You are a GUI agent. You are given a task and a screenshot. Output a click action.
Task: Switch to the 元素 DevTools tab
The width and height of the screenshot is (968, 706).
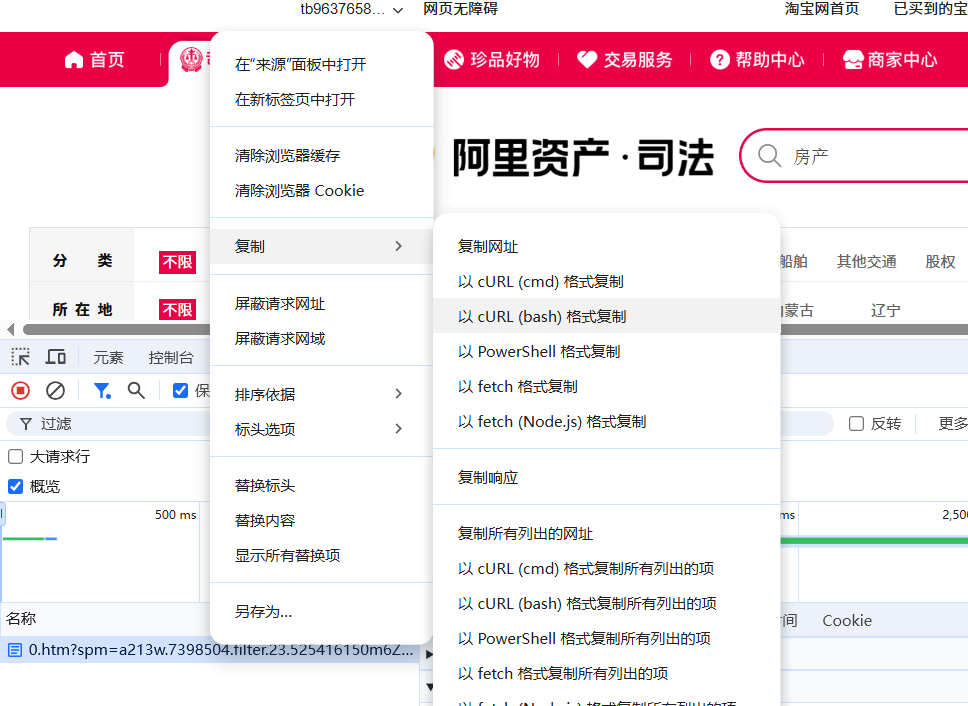108,358
